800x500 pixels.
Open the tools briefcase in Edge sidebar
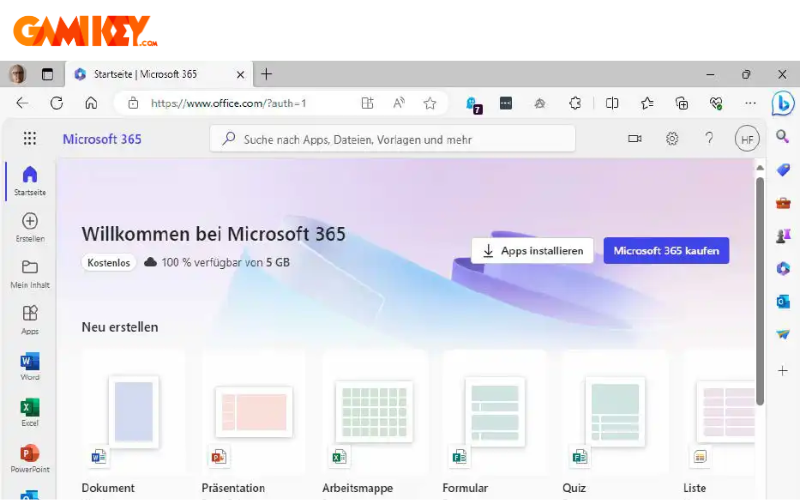[x=783, y=203]
